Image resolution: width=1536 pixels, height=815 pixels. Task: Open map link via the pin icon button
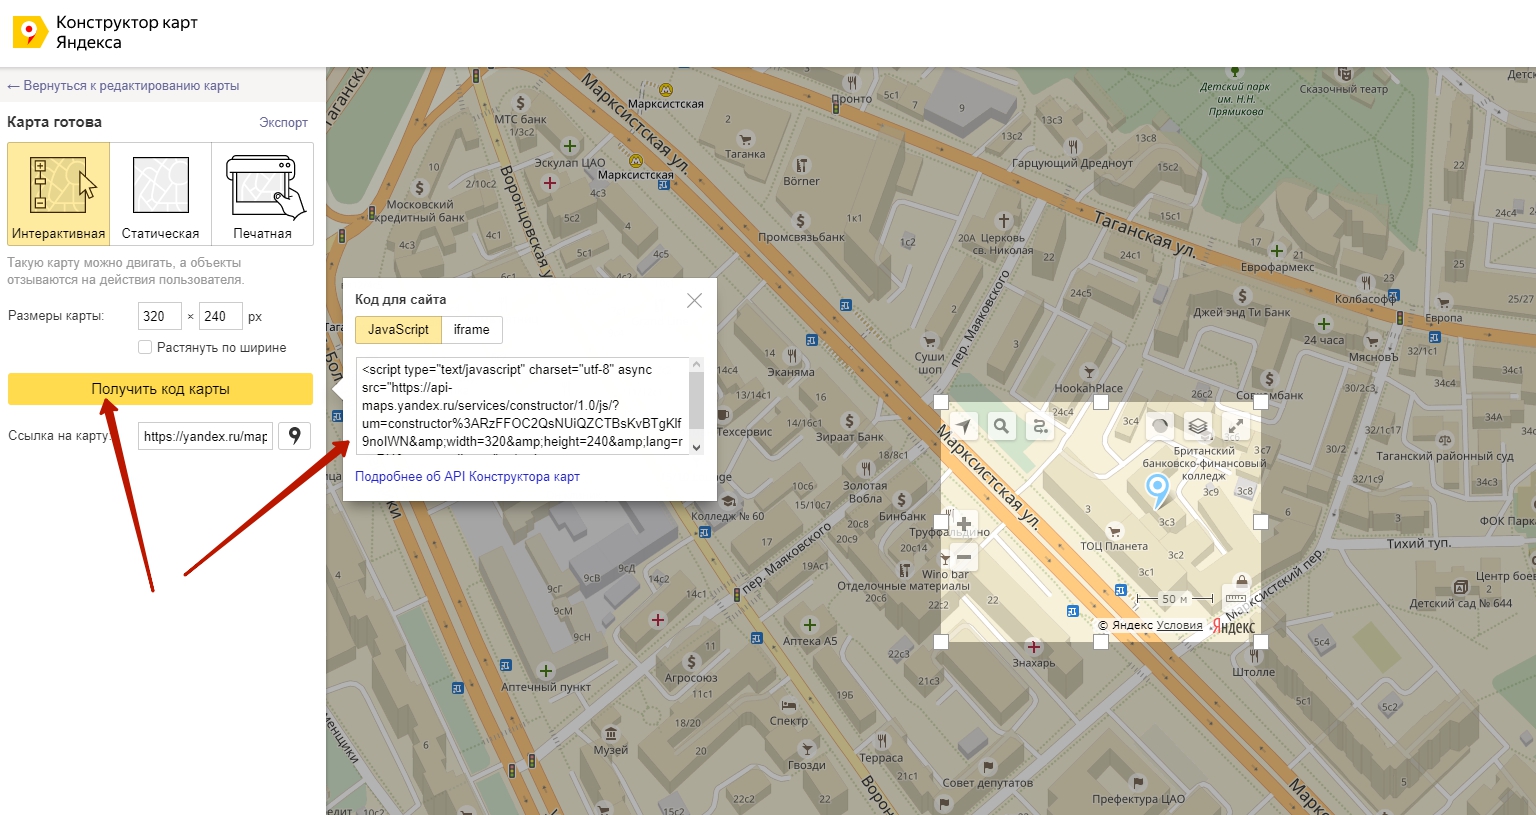click(x=295, y=436)
